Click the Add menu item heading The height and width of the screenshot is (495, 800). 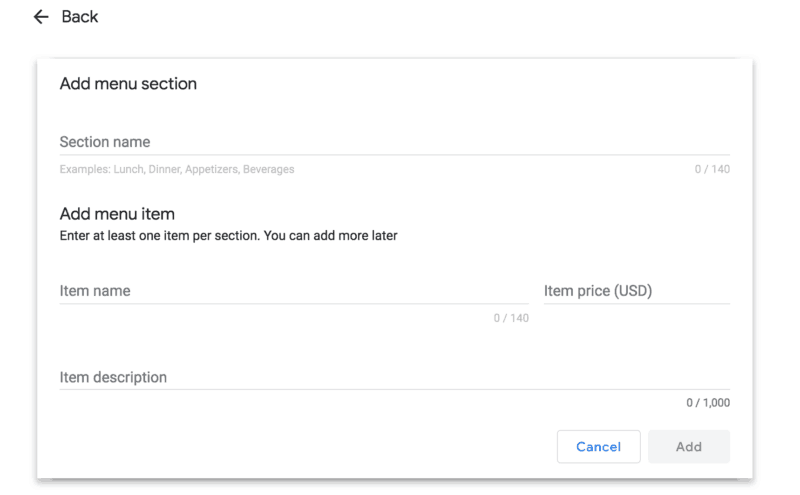tap(117, 214)
